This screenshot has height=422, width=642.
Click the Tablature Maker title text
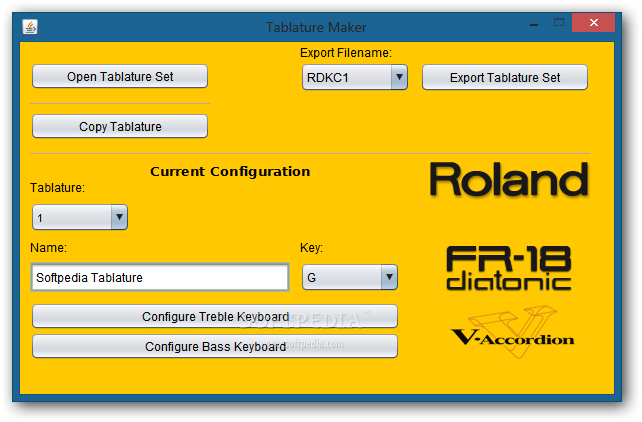tap(316, 27)
